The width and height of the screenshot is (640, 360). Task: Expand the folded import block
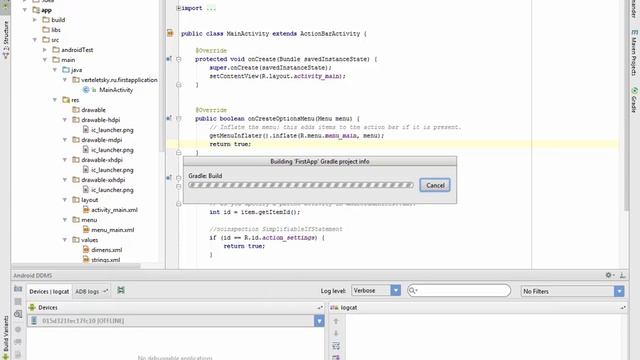[178, 8]
